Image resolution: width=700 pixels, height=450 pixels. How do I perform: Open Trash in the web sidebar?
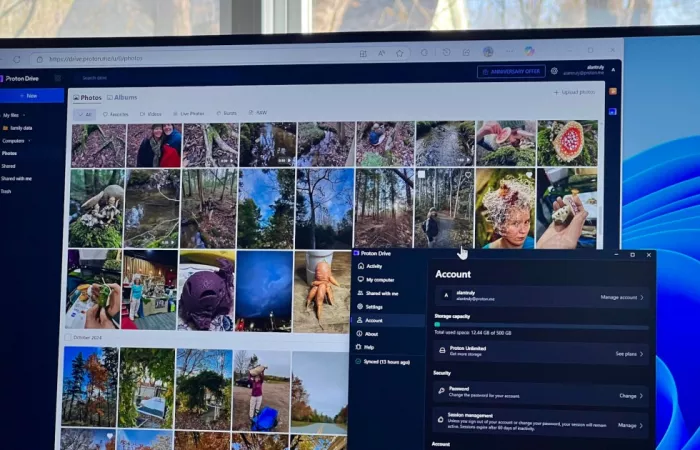[7, 191]
